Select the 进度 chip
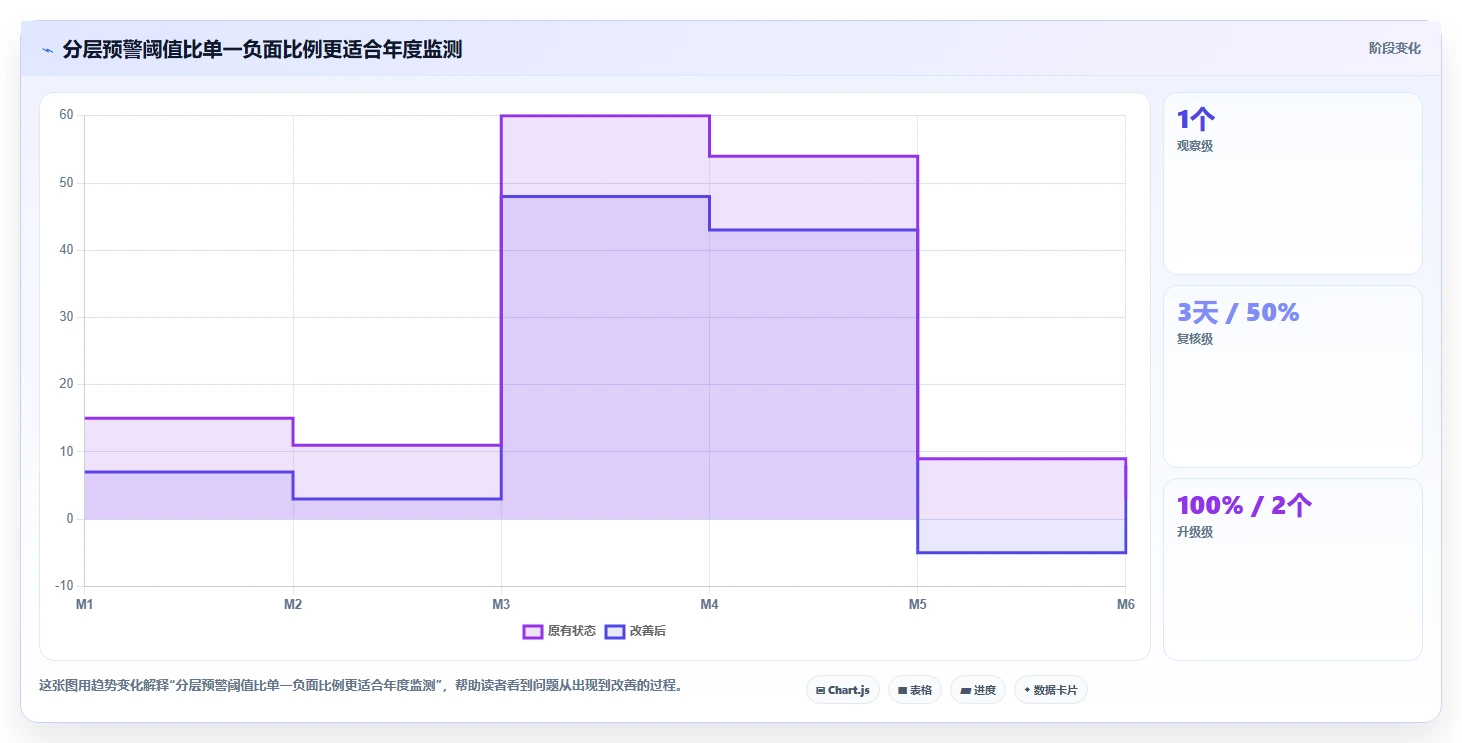Viewport: 1462px width, 743px height. pos(977,690)
